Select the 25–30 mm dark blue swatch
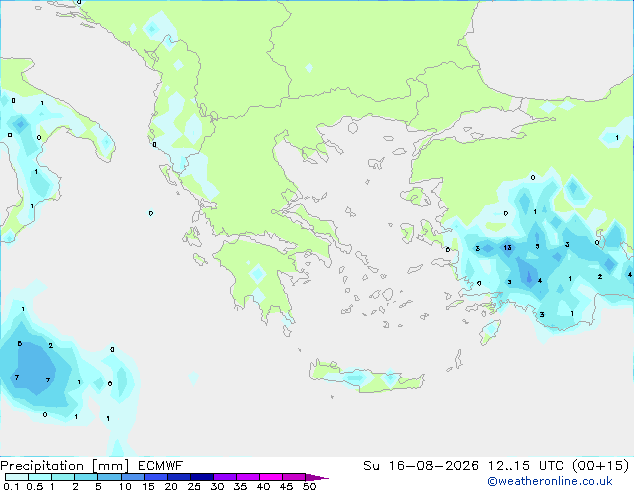Viewport: 634px width, 490px height. click(202, 477)
